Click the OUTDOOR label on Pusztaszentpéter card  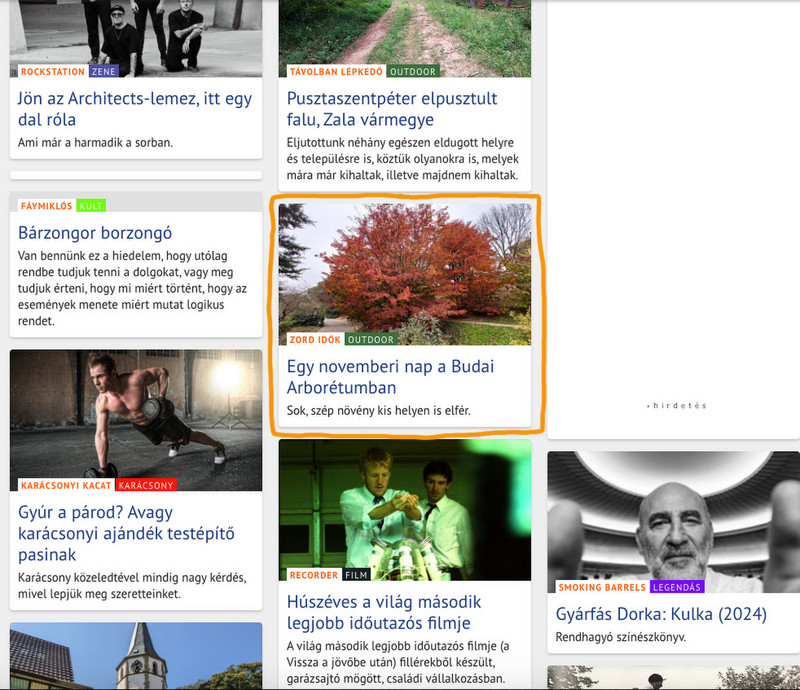[x=413, y=71]
